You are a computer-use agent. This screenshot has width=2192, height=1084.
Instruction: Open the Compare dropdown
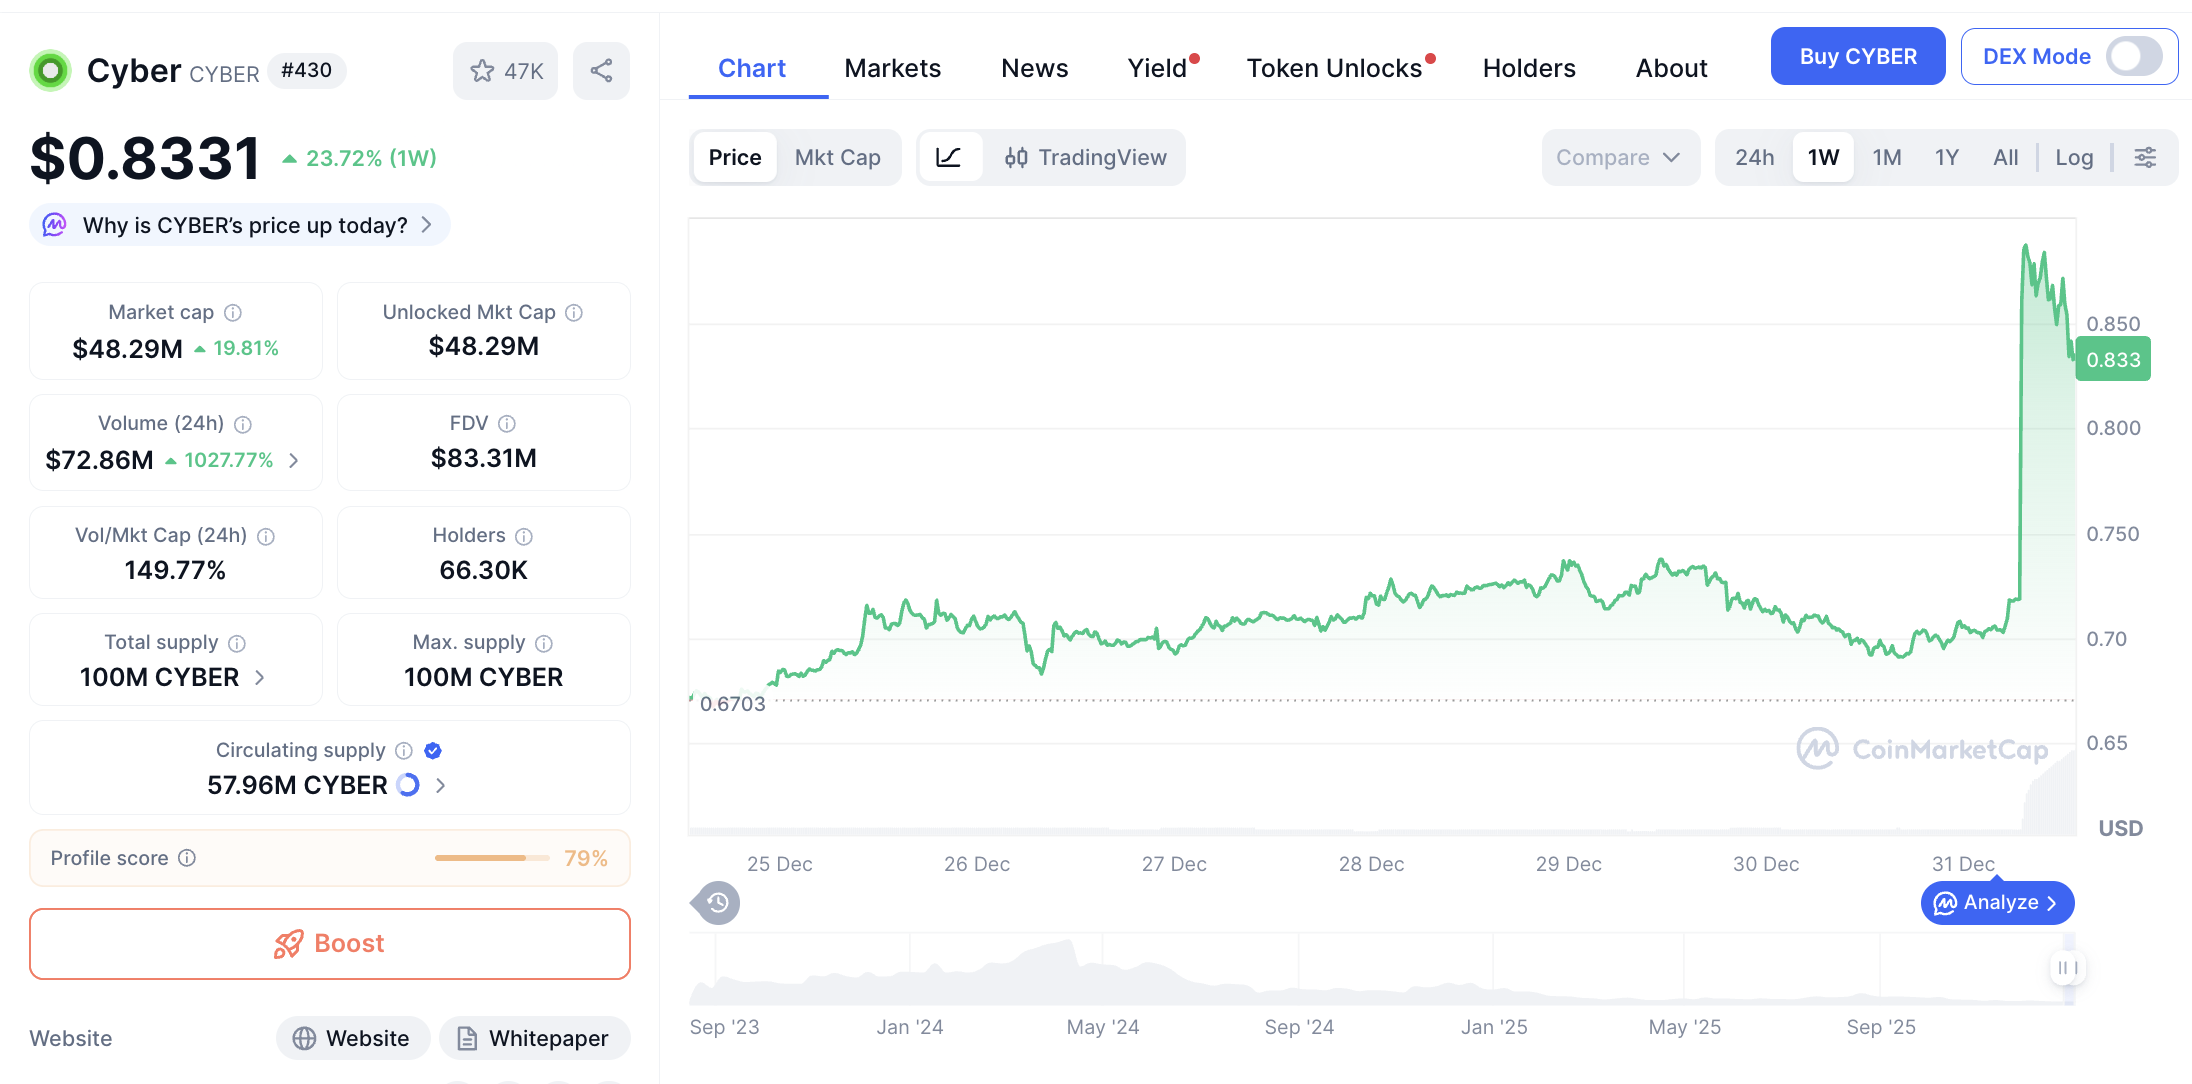click(x=1619, y=157)
